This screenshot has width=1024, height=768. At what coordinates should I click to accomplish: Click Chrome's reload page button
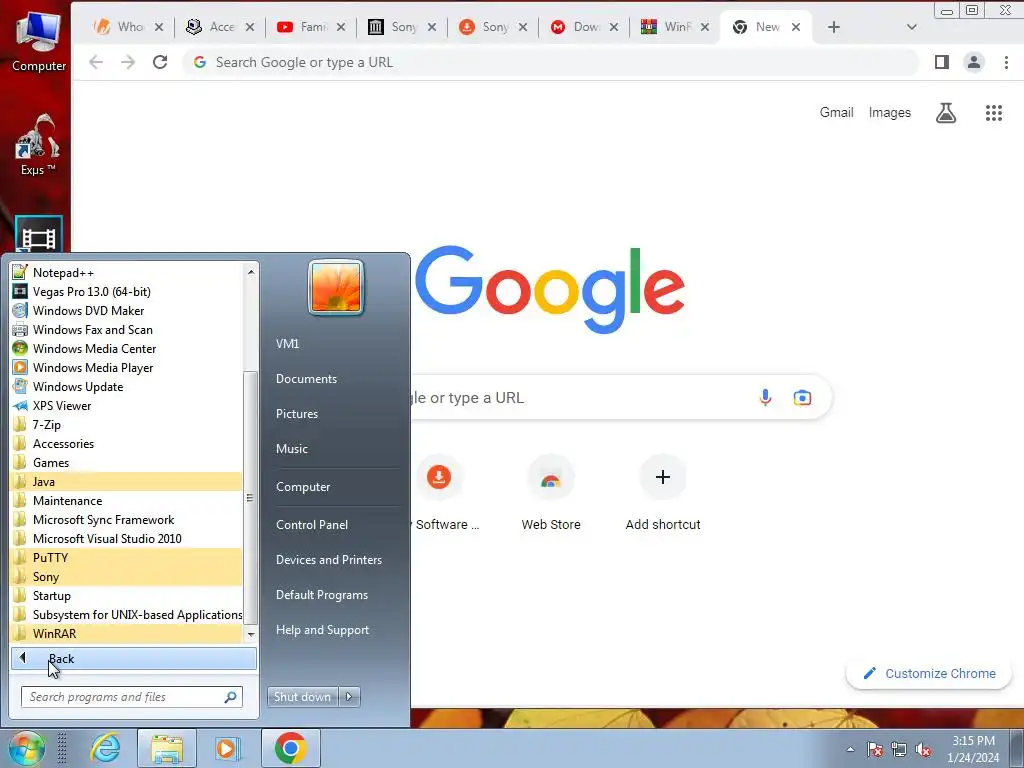[x=160, y=62]
